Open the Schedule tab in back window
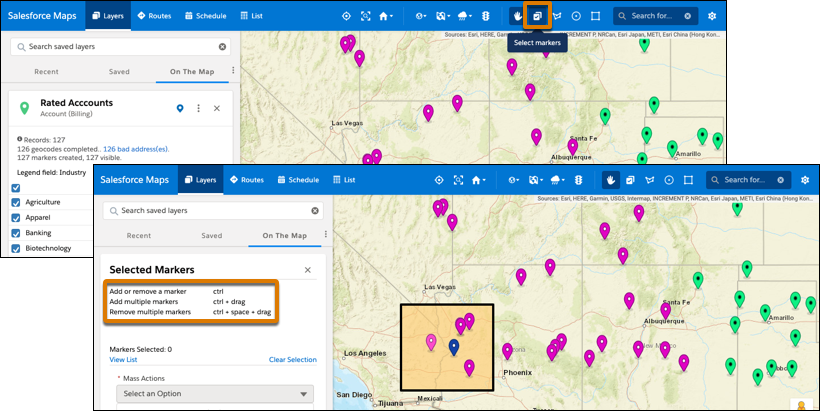The image size is (820, 411). 206,16
